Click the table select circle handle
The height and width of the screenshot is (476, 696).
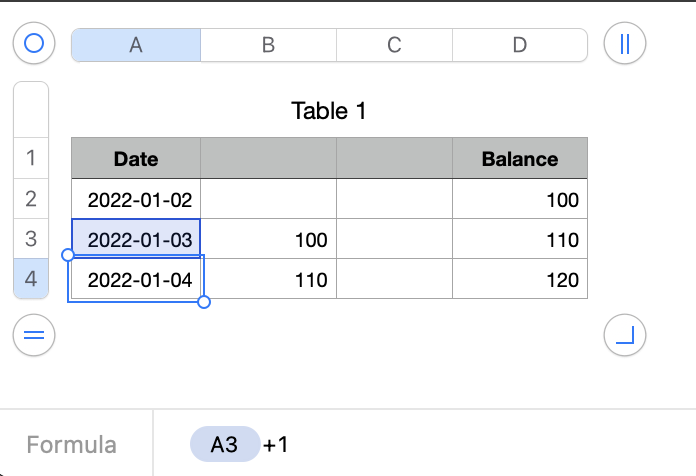pyautogui.click(x=35, y=44)
